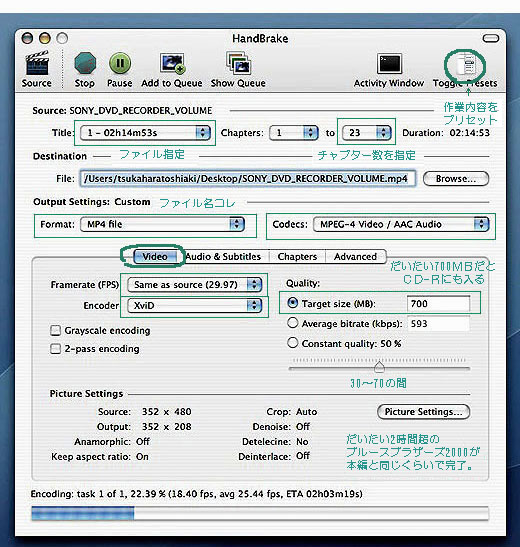Viewport: 520px width, 547px height.
Task: Click the Source: SONY_DVD_RECORDER_VOLUME label
Action: tap(122, 111)
